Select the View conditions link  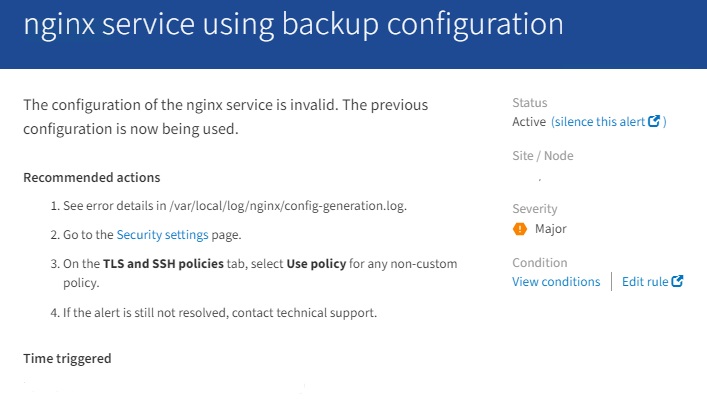(x=556, y=282)
